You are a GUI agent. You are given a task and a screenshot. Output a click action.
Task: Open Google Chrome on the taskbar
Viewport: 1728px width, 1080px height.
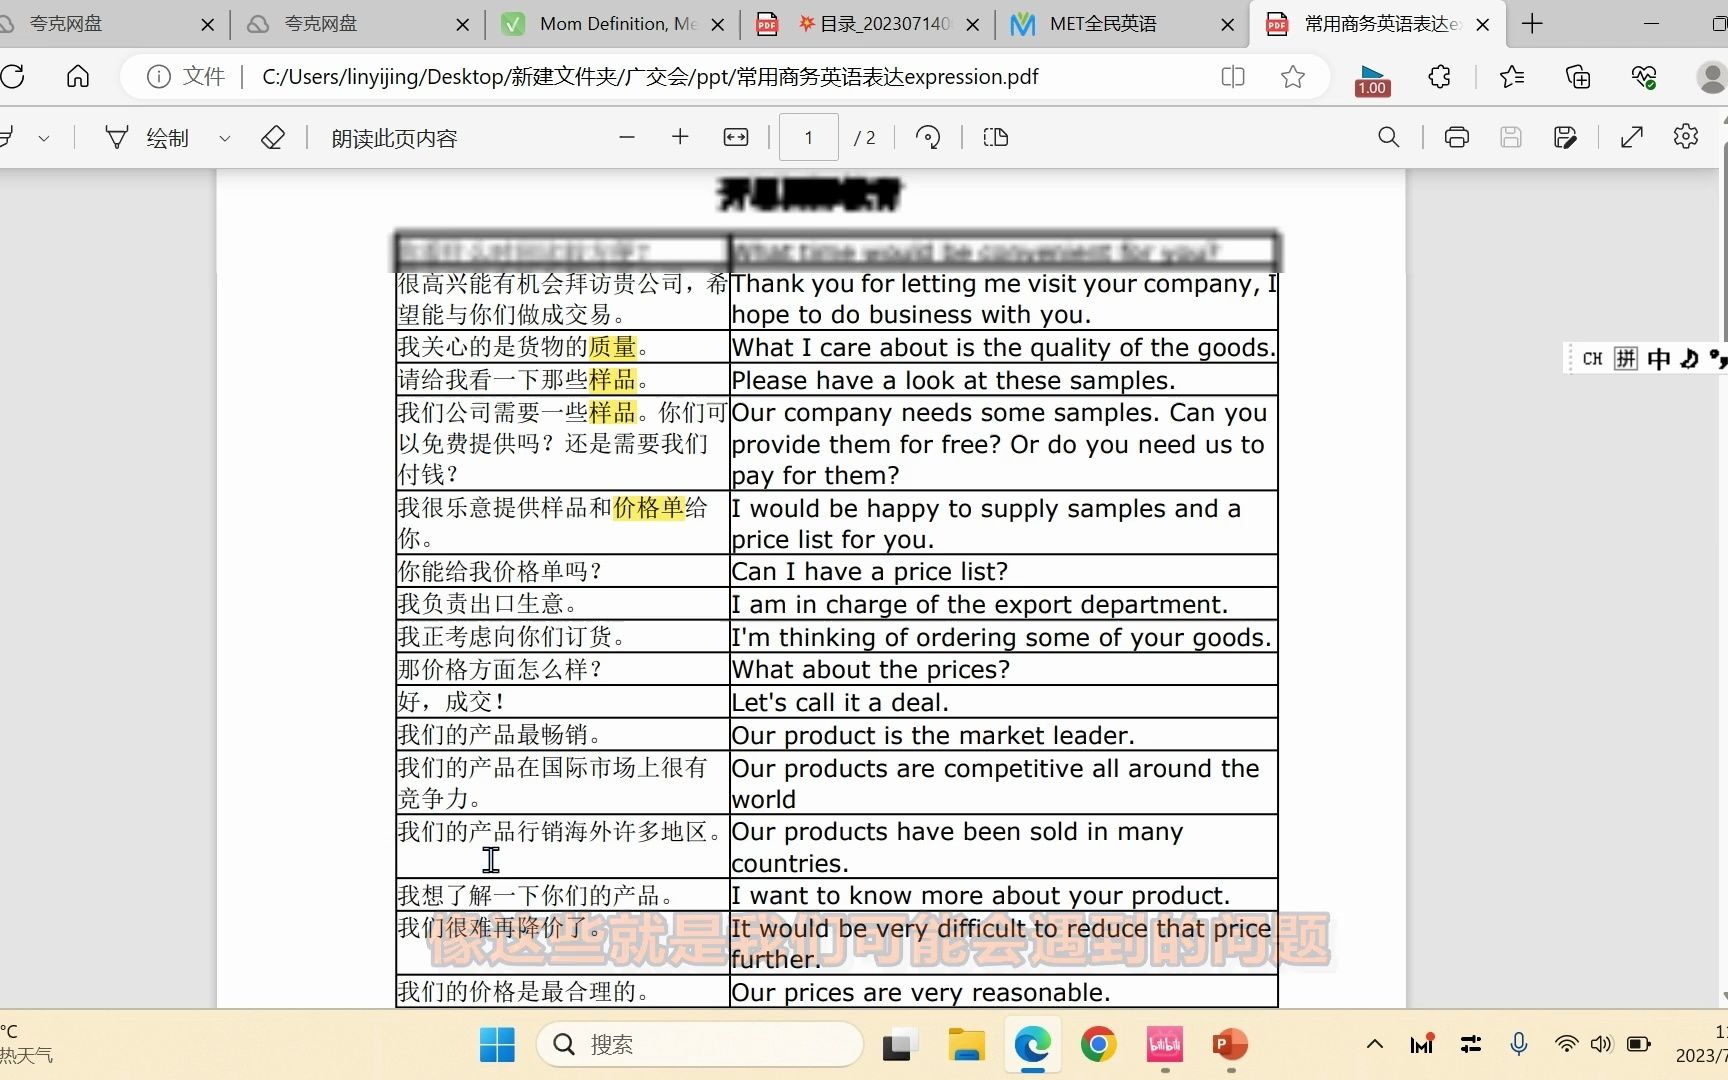[x=1099, y=1045]
